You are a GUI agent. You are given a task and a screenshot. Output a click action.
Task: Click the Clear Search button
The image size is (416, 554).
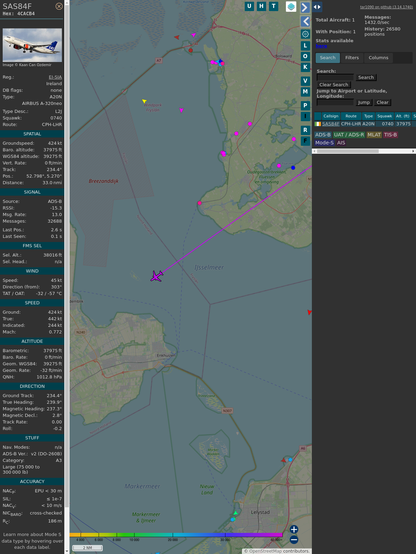(334, 84)
